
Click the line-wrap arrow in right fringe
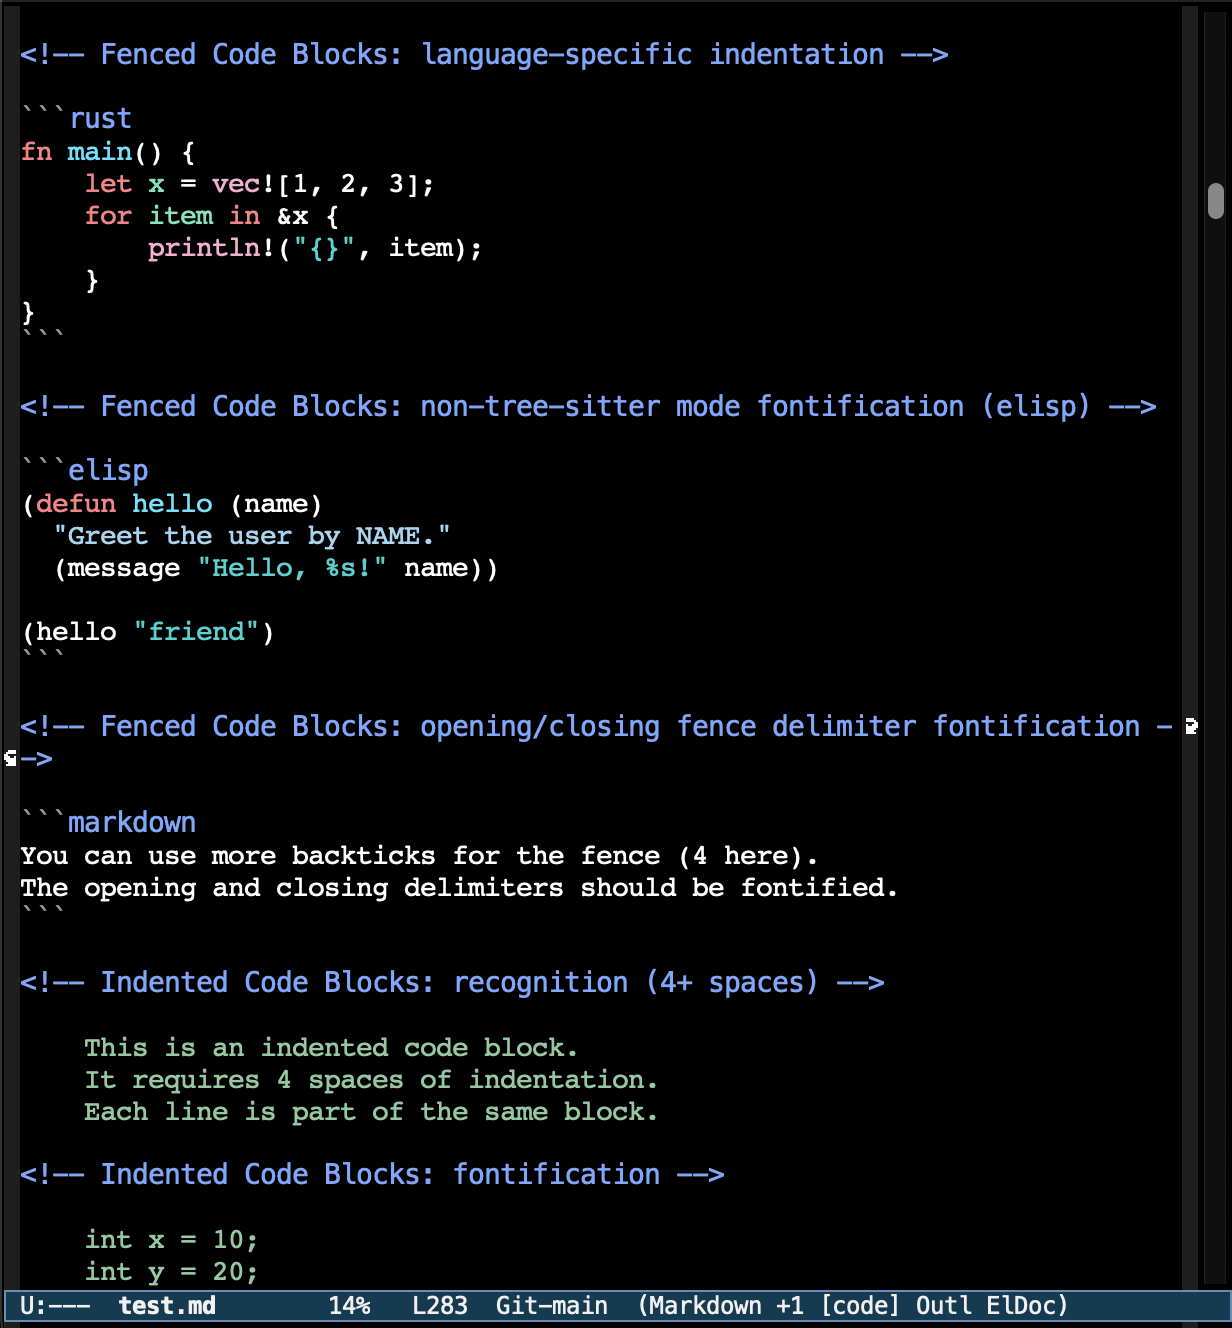click(1191, 726)
